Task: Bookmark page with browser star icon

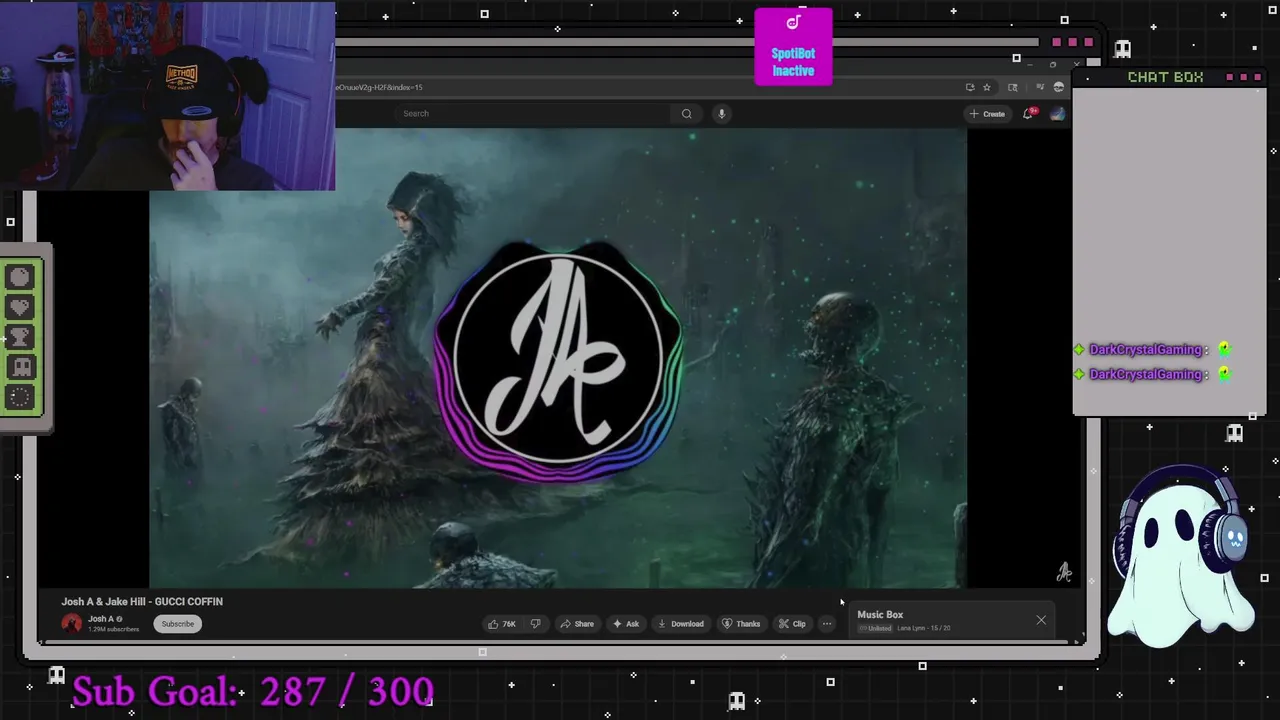Action: pos(986,87)
